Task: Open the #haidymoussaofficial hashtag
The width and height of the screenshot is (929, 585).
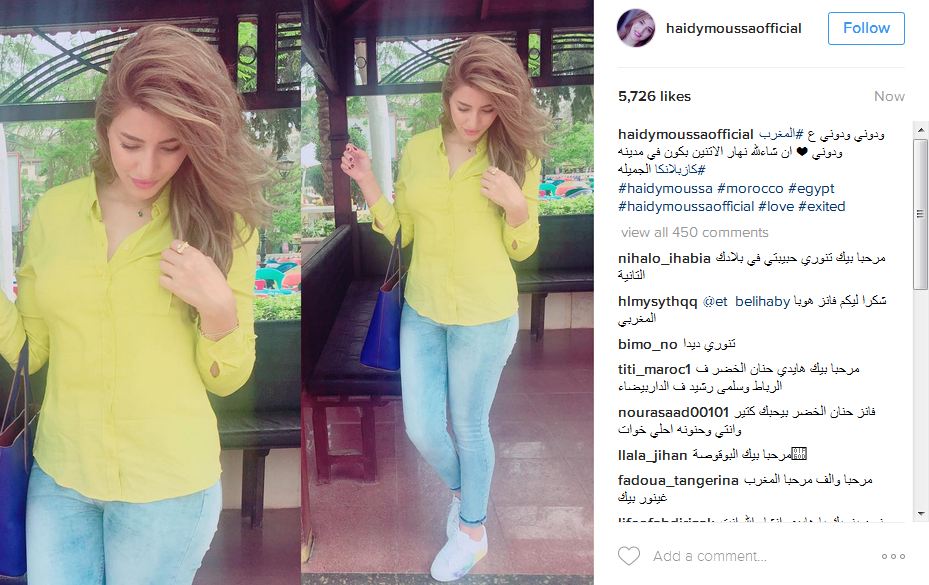Action: point(686,207)
